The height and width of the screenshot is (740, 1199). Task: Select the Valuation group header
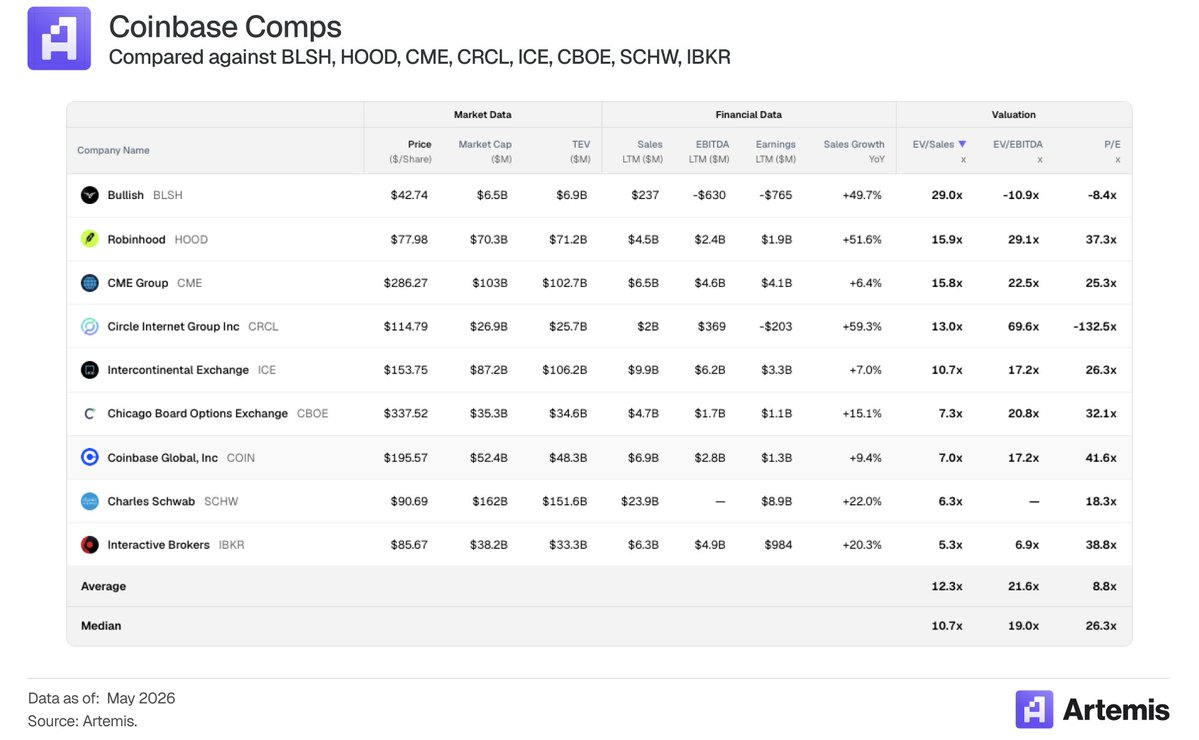pyautogui.click(x=1014, y=115)
